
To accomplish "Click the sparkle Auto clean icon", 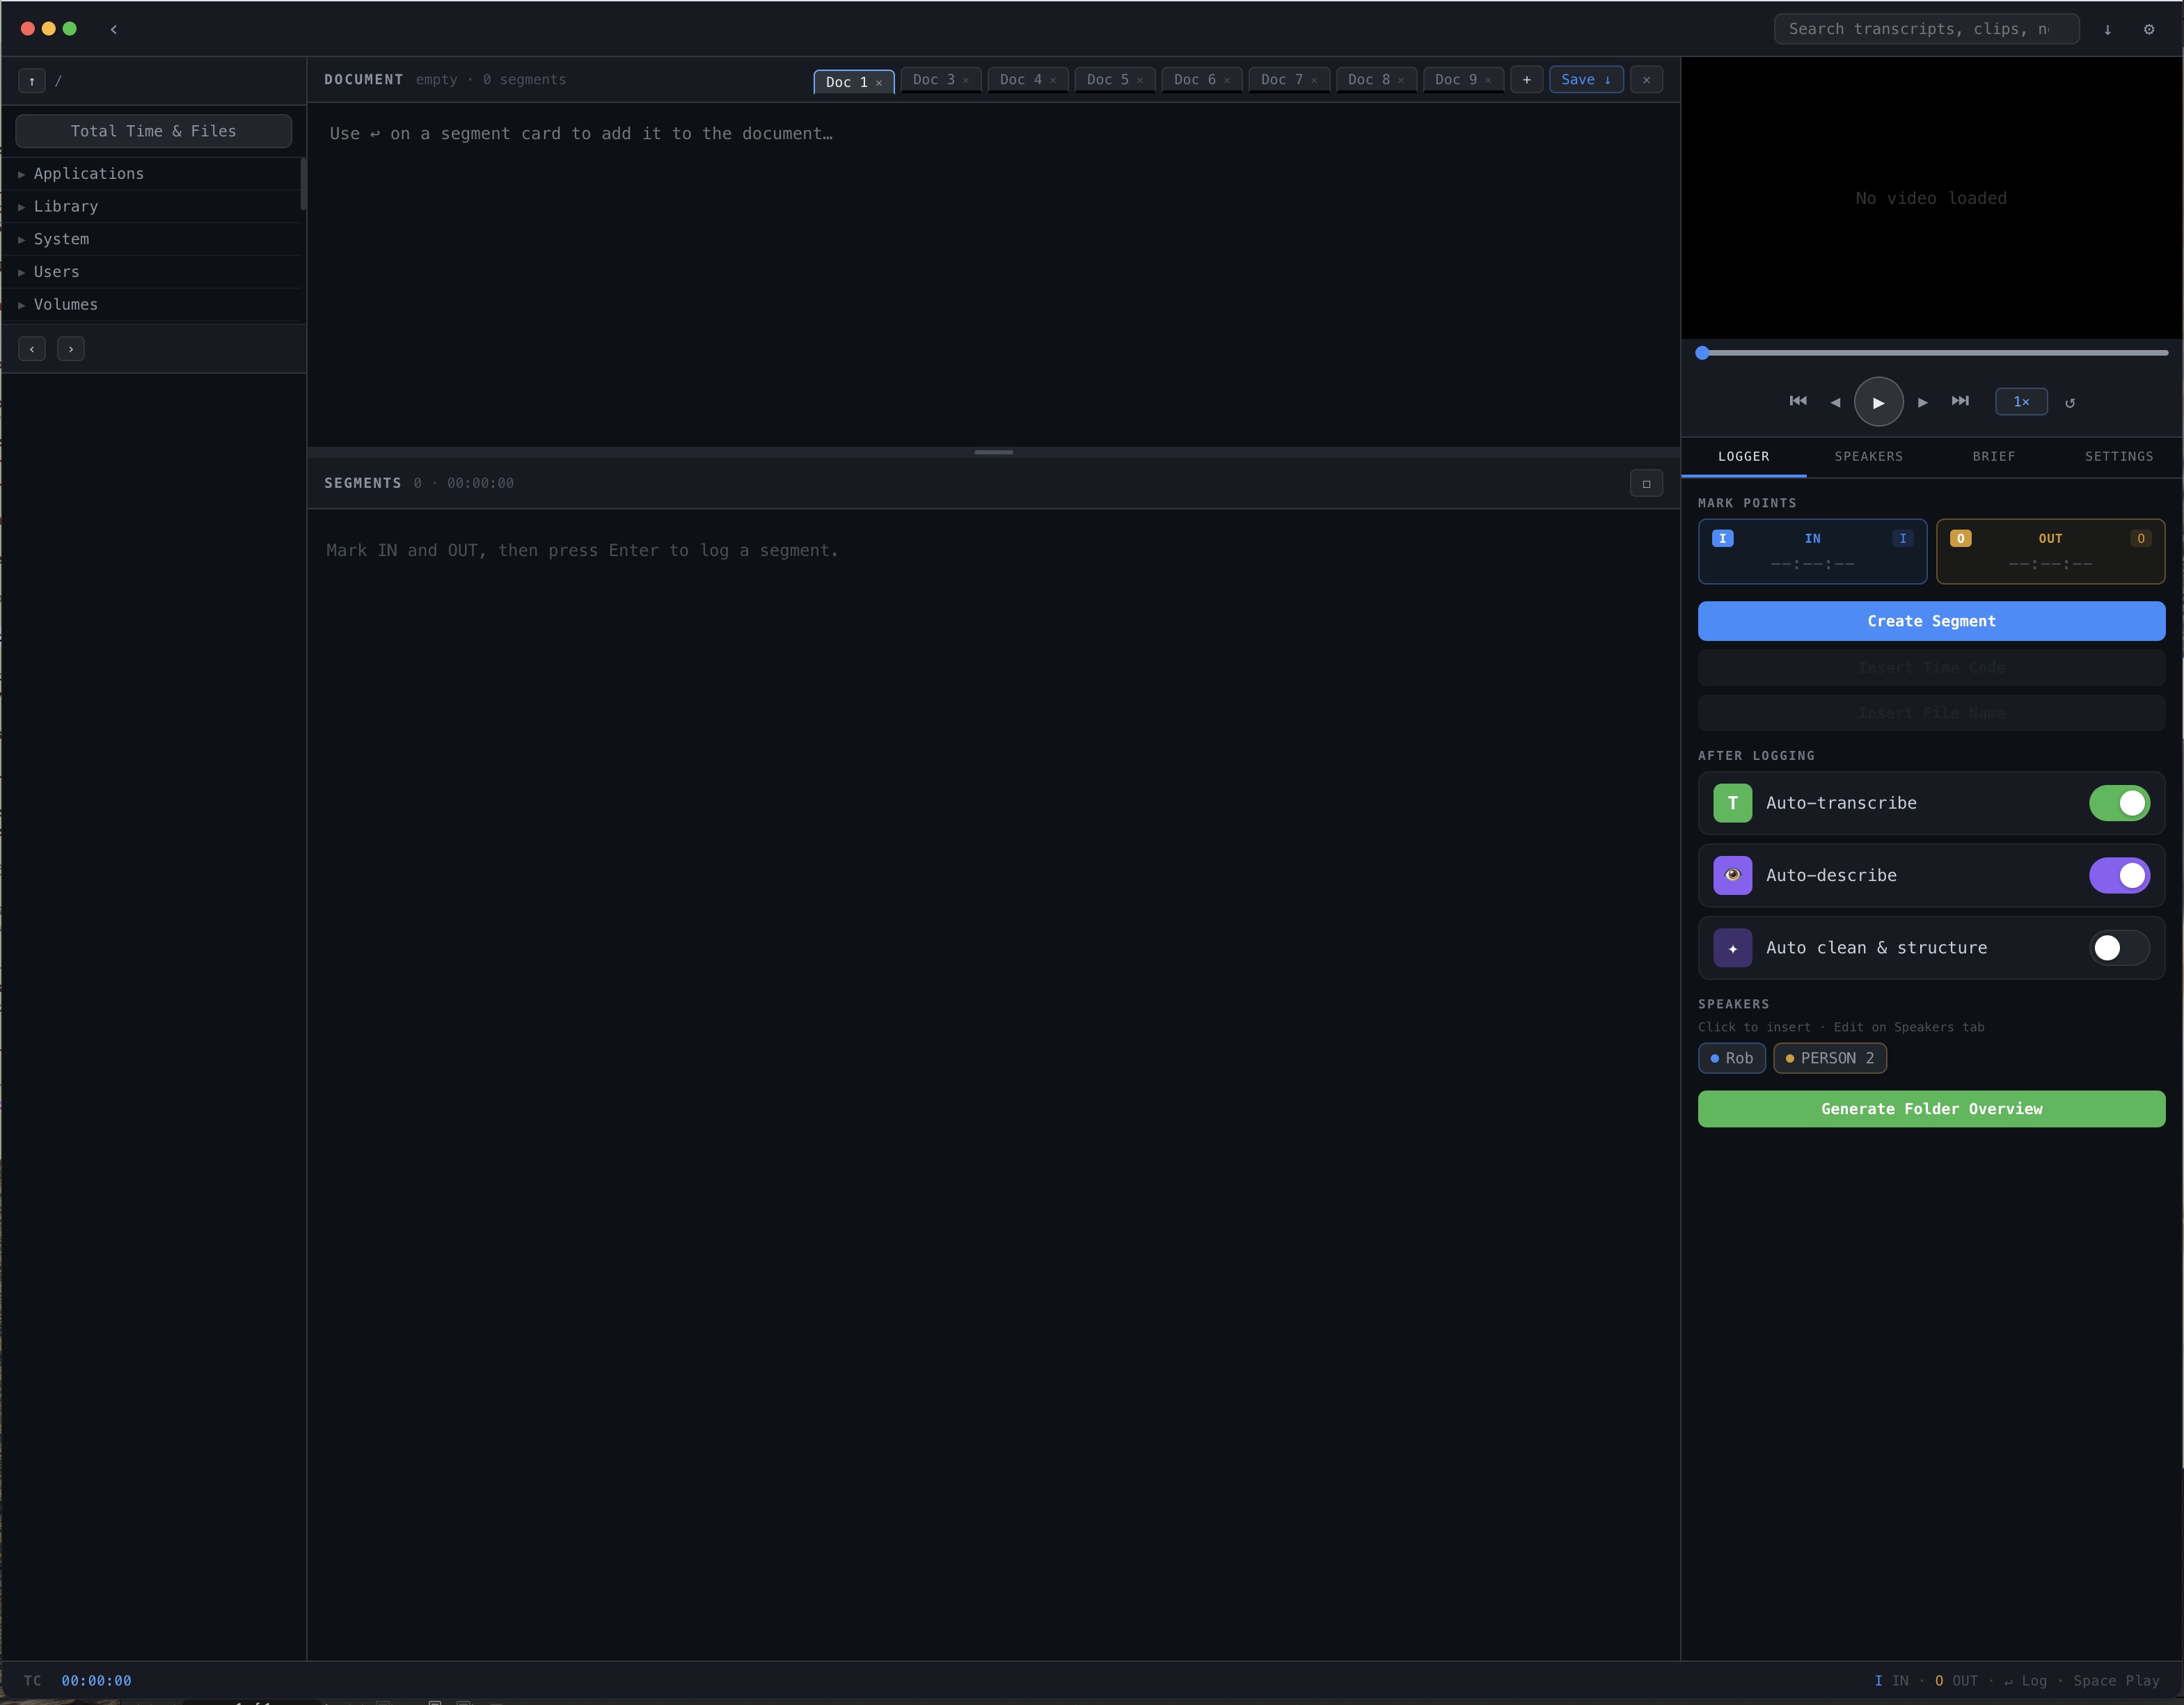I will (x=1732, y=948).
